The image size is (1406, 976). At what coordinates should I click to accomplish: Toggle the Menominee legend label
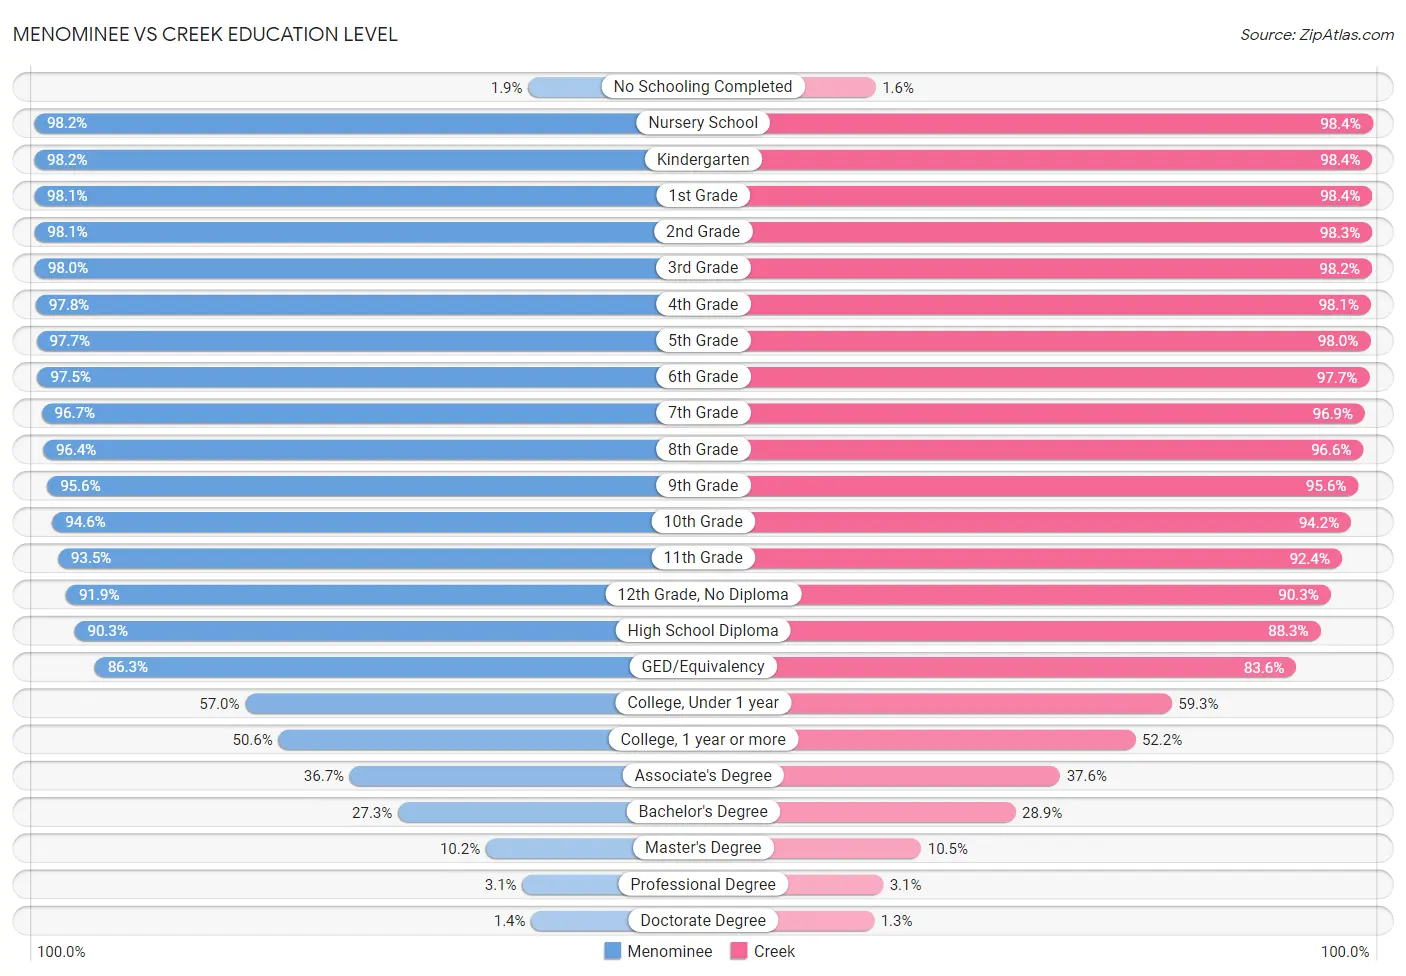669,951
